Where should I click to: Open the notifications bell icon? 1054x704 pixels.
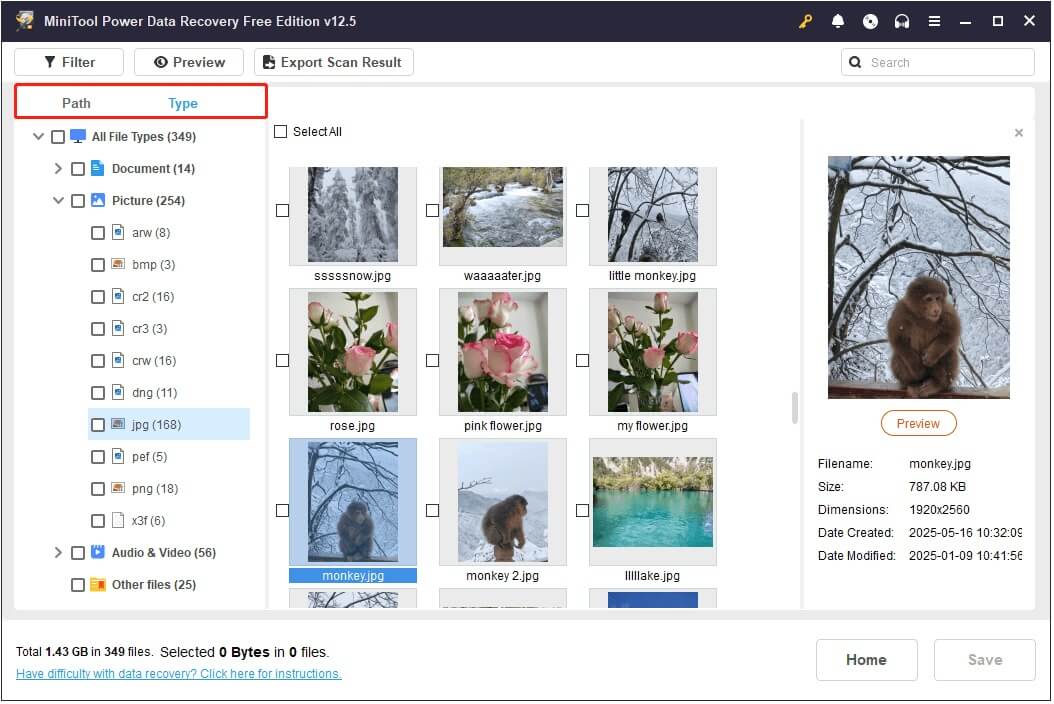[x=838, y=21]
